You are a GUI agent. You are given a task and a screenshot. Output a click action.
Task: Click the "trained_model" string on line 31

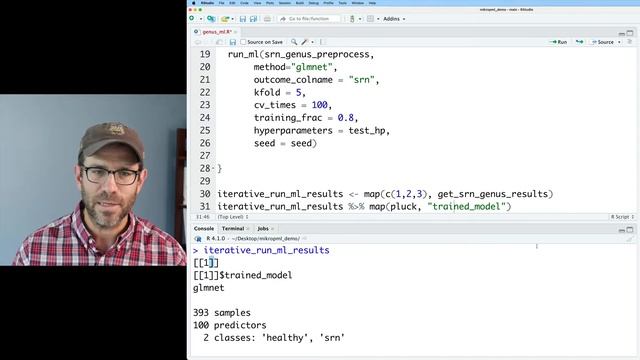coord(467,207)
